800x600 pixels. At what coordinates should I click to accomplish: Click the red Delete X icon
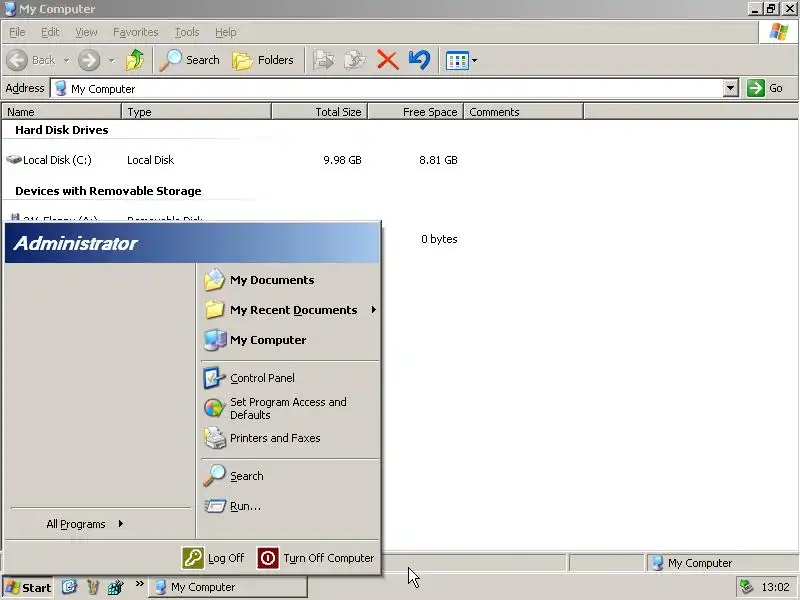(388, 60)
